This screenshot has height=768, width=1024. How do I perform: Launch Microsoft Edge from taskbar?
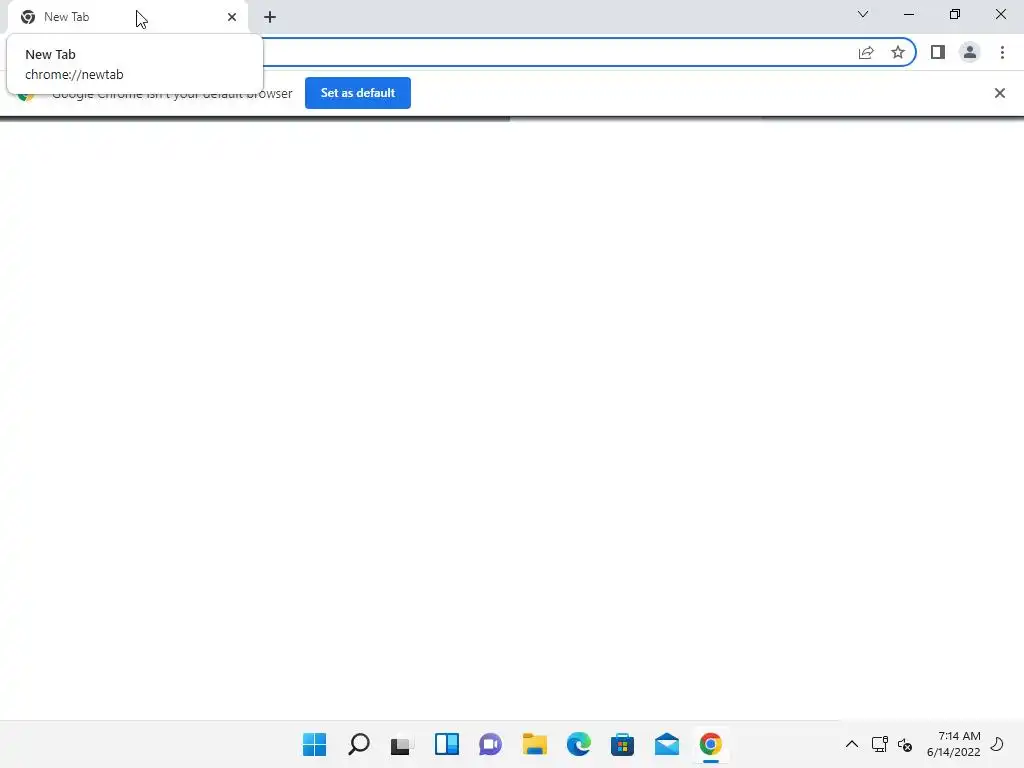pos(579,744)
